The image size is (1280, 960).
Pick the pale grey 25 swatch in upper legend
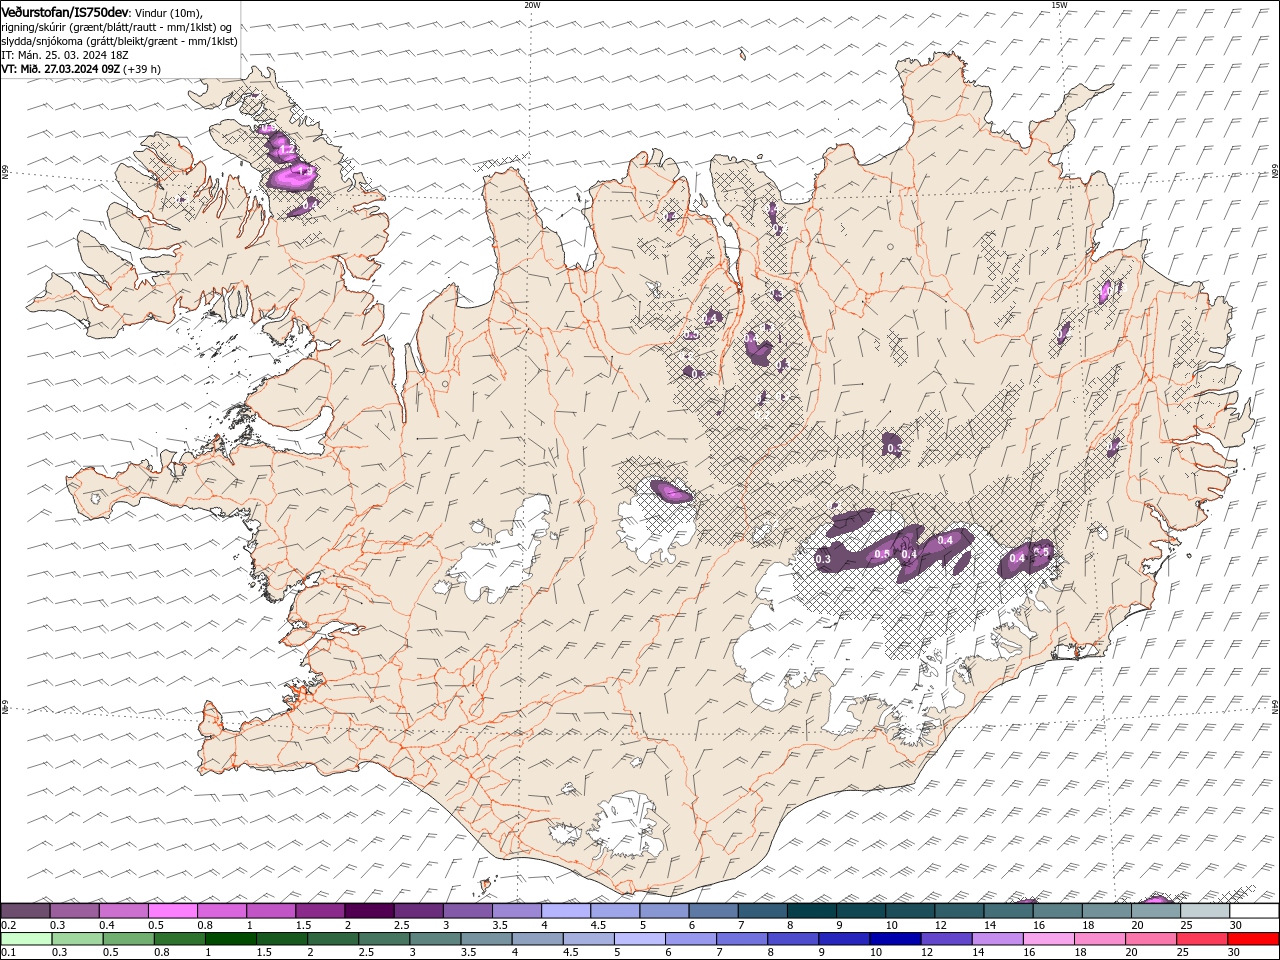point(1204,911)
